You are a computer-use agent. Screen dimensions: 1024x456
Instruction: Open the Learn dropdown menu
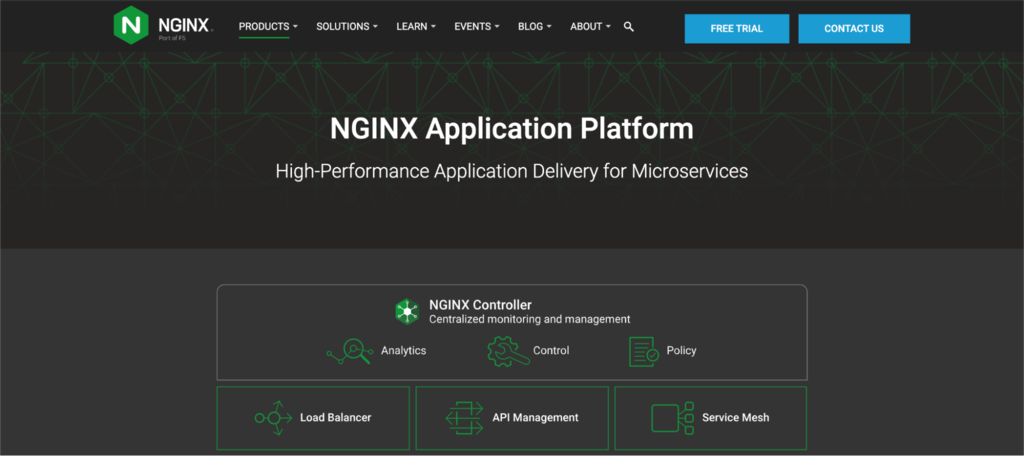coord(416,27)
